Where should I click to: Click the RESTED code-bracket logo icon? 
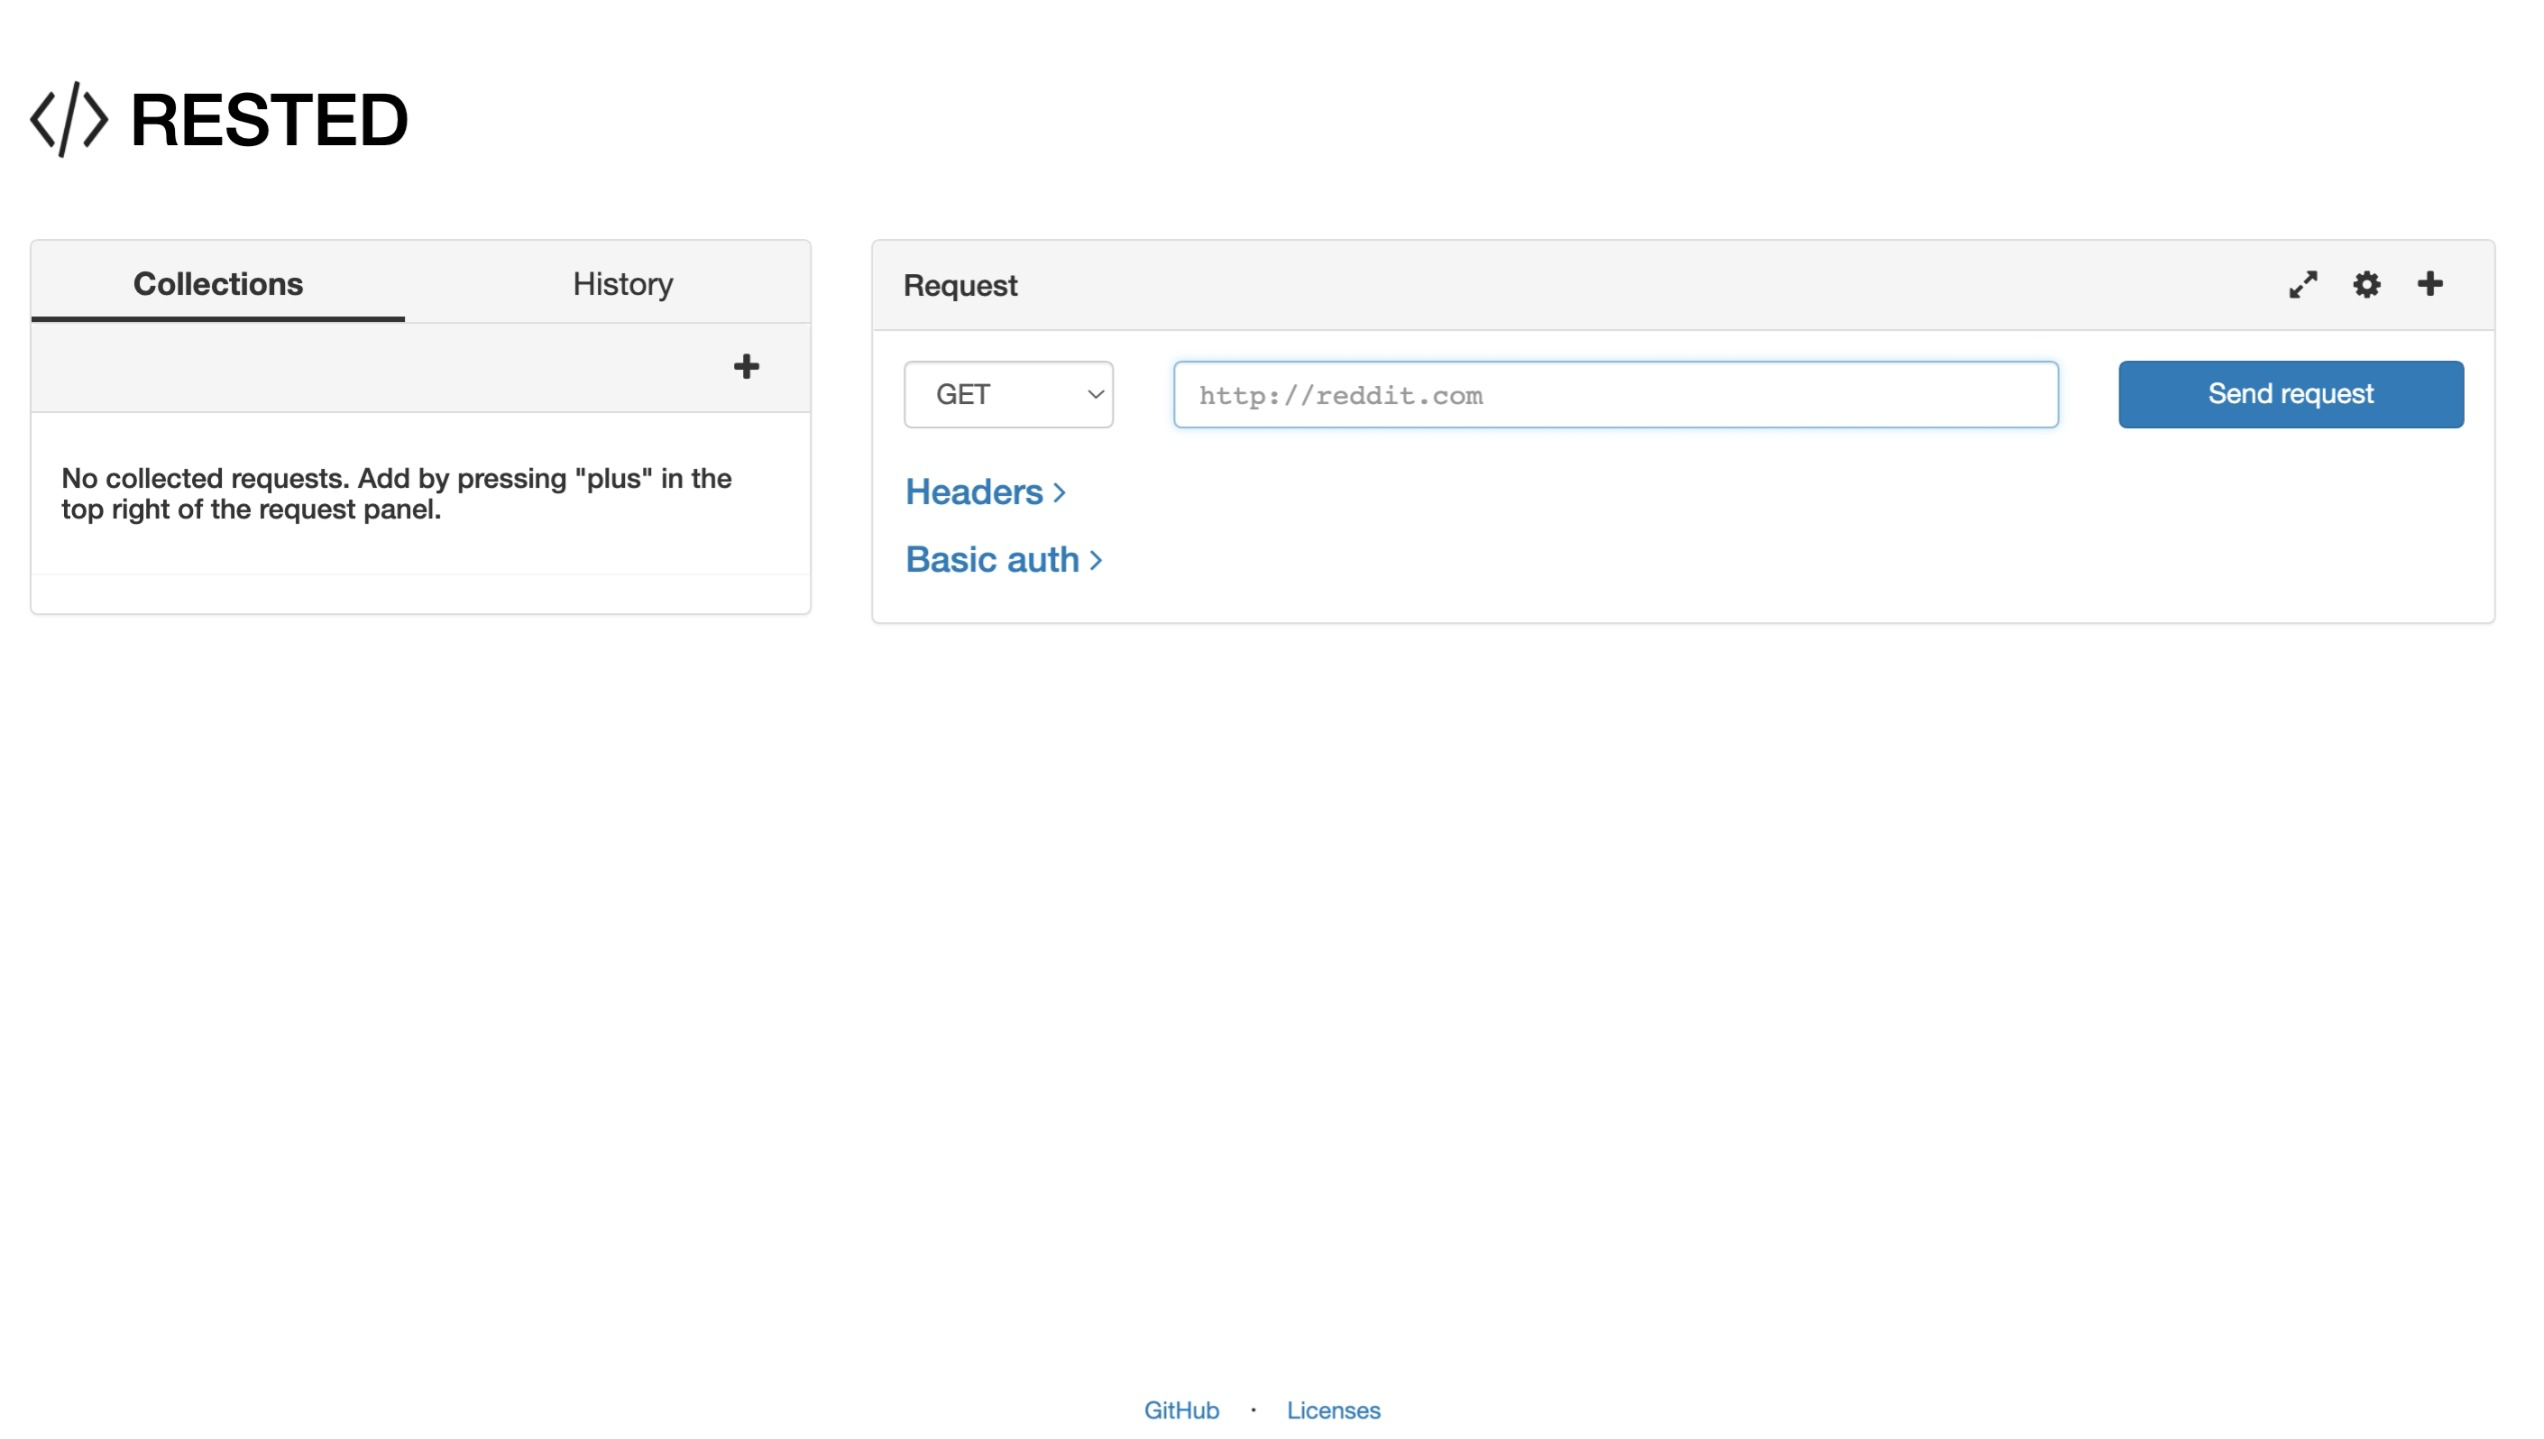pos(68,120)
